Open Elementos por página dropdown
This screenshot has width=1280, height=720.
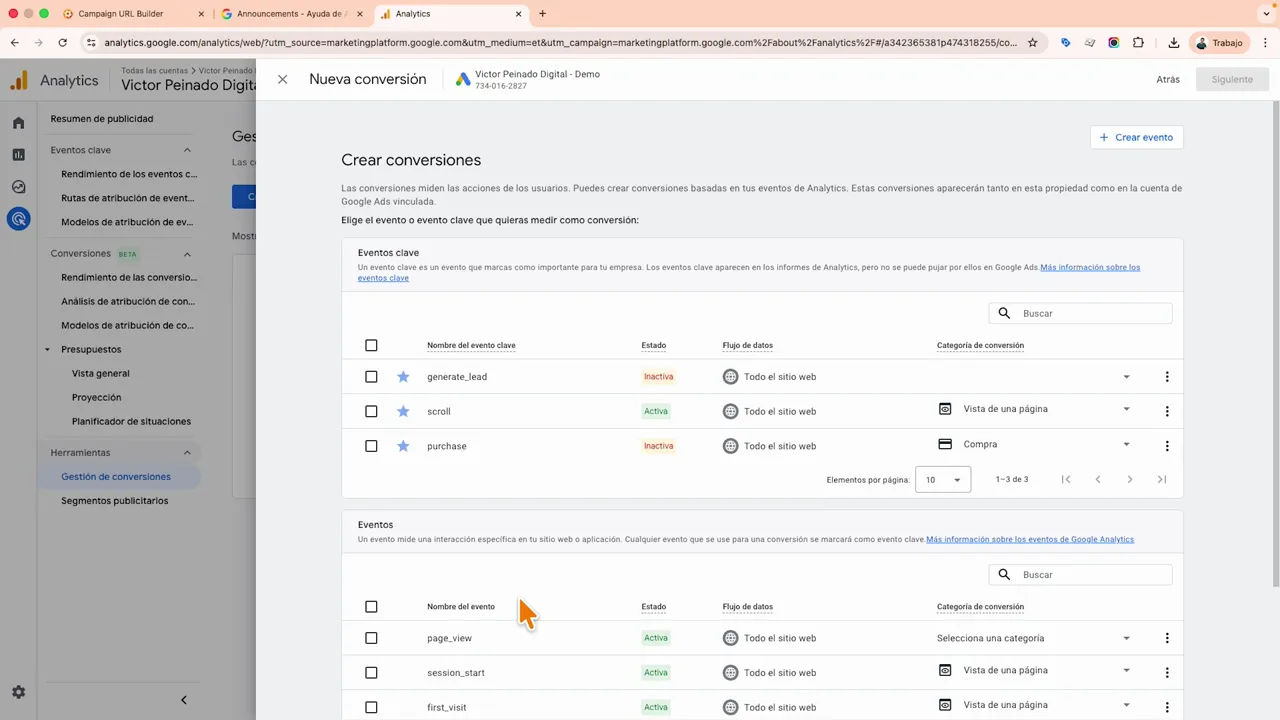(x=943, y=480)
